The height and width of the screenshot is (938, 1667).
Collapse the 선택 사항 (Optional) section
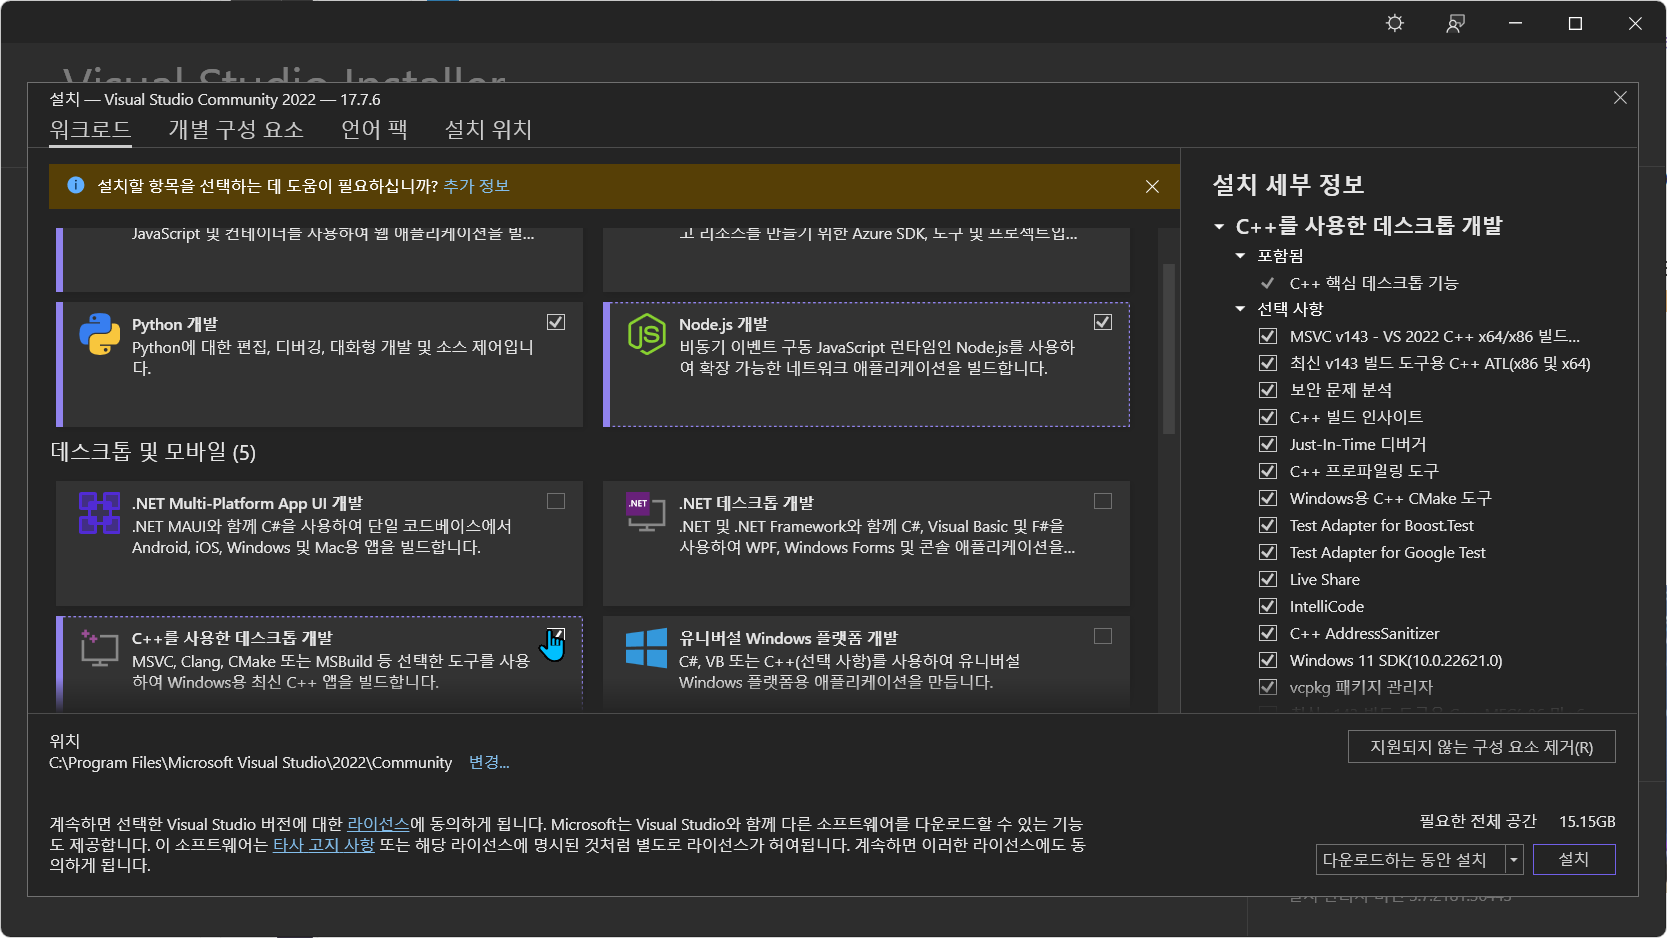click(1240, 309)
